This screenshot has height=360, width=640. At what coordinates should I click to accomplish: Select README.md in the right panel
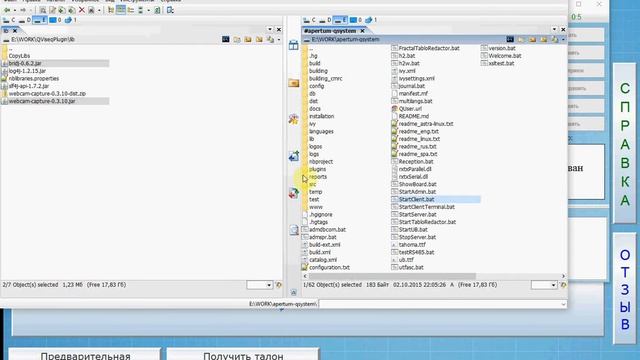pyautogui.click(x=413, y=116)
